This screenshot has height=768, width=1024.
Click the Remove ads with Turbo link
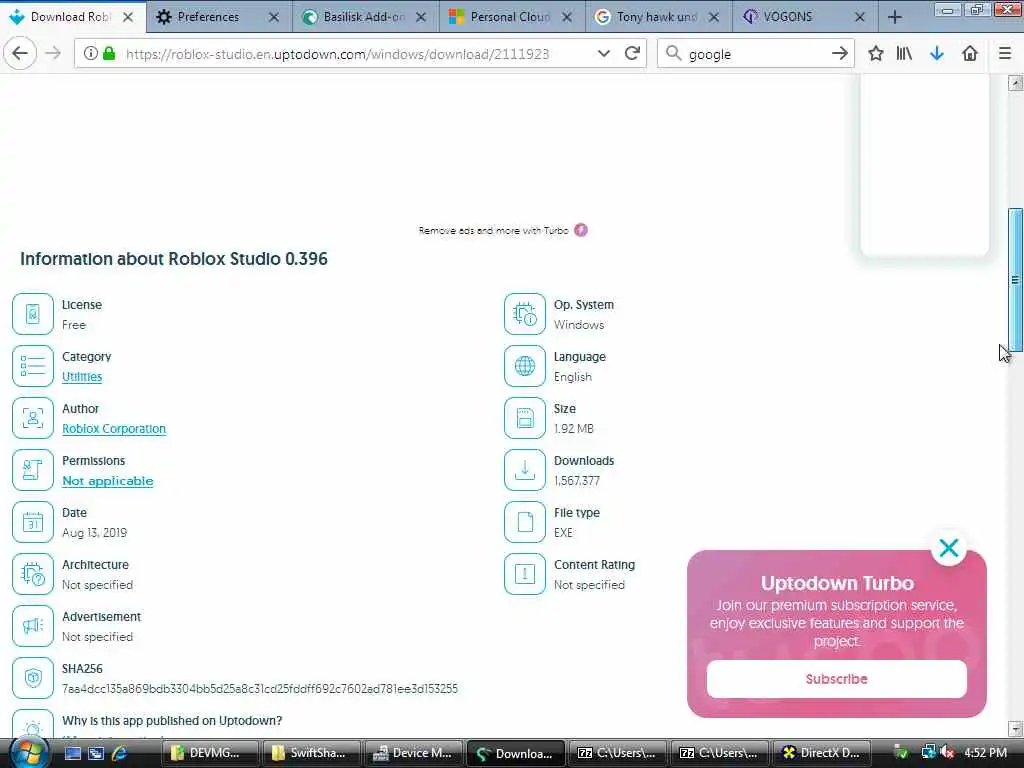[x=503, y=230]
